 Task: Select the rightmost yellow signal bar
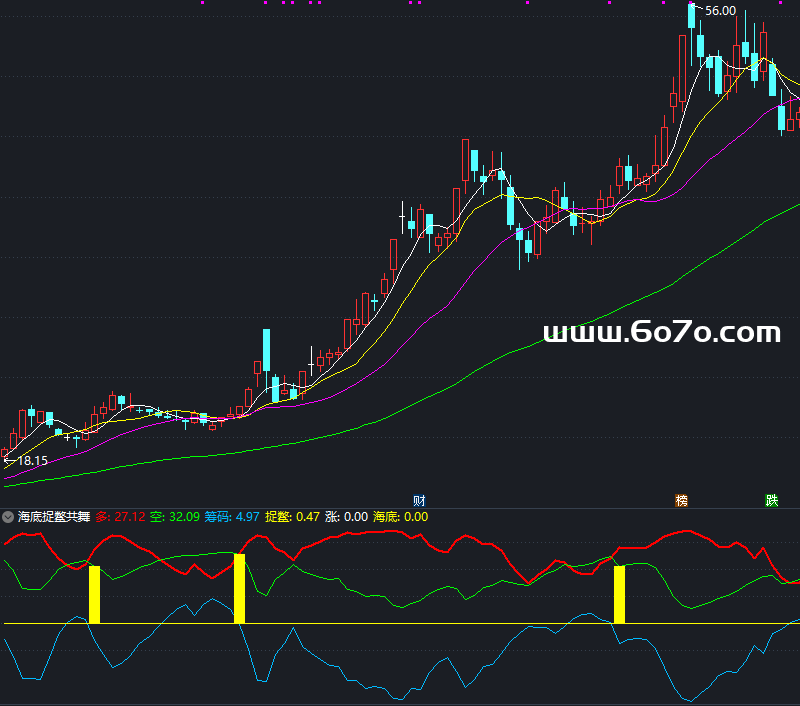click(x=619, y=595)
